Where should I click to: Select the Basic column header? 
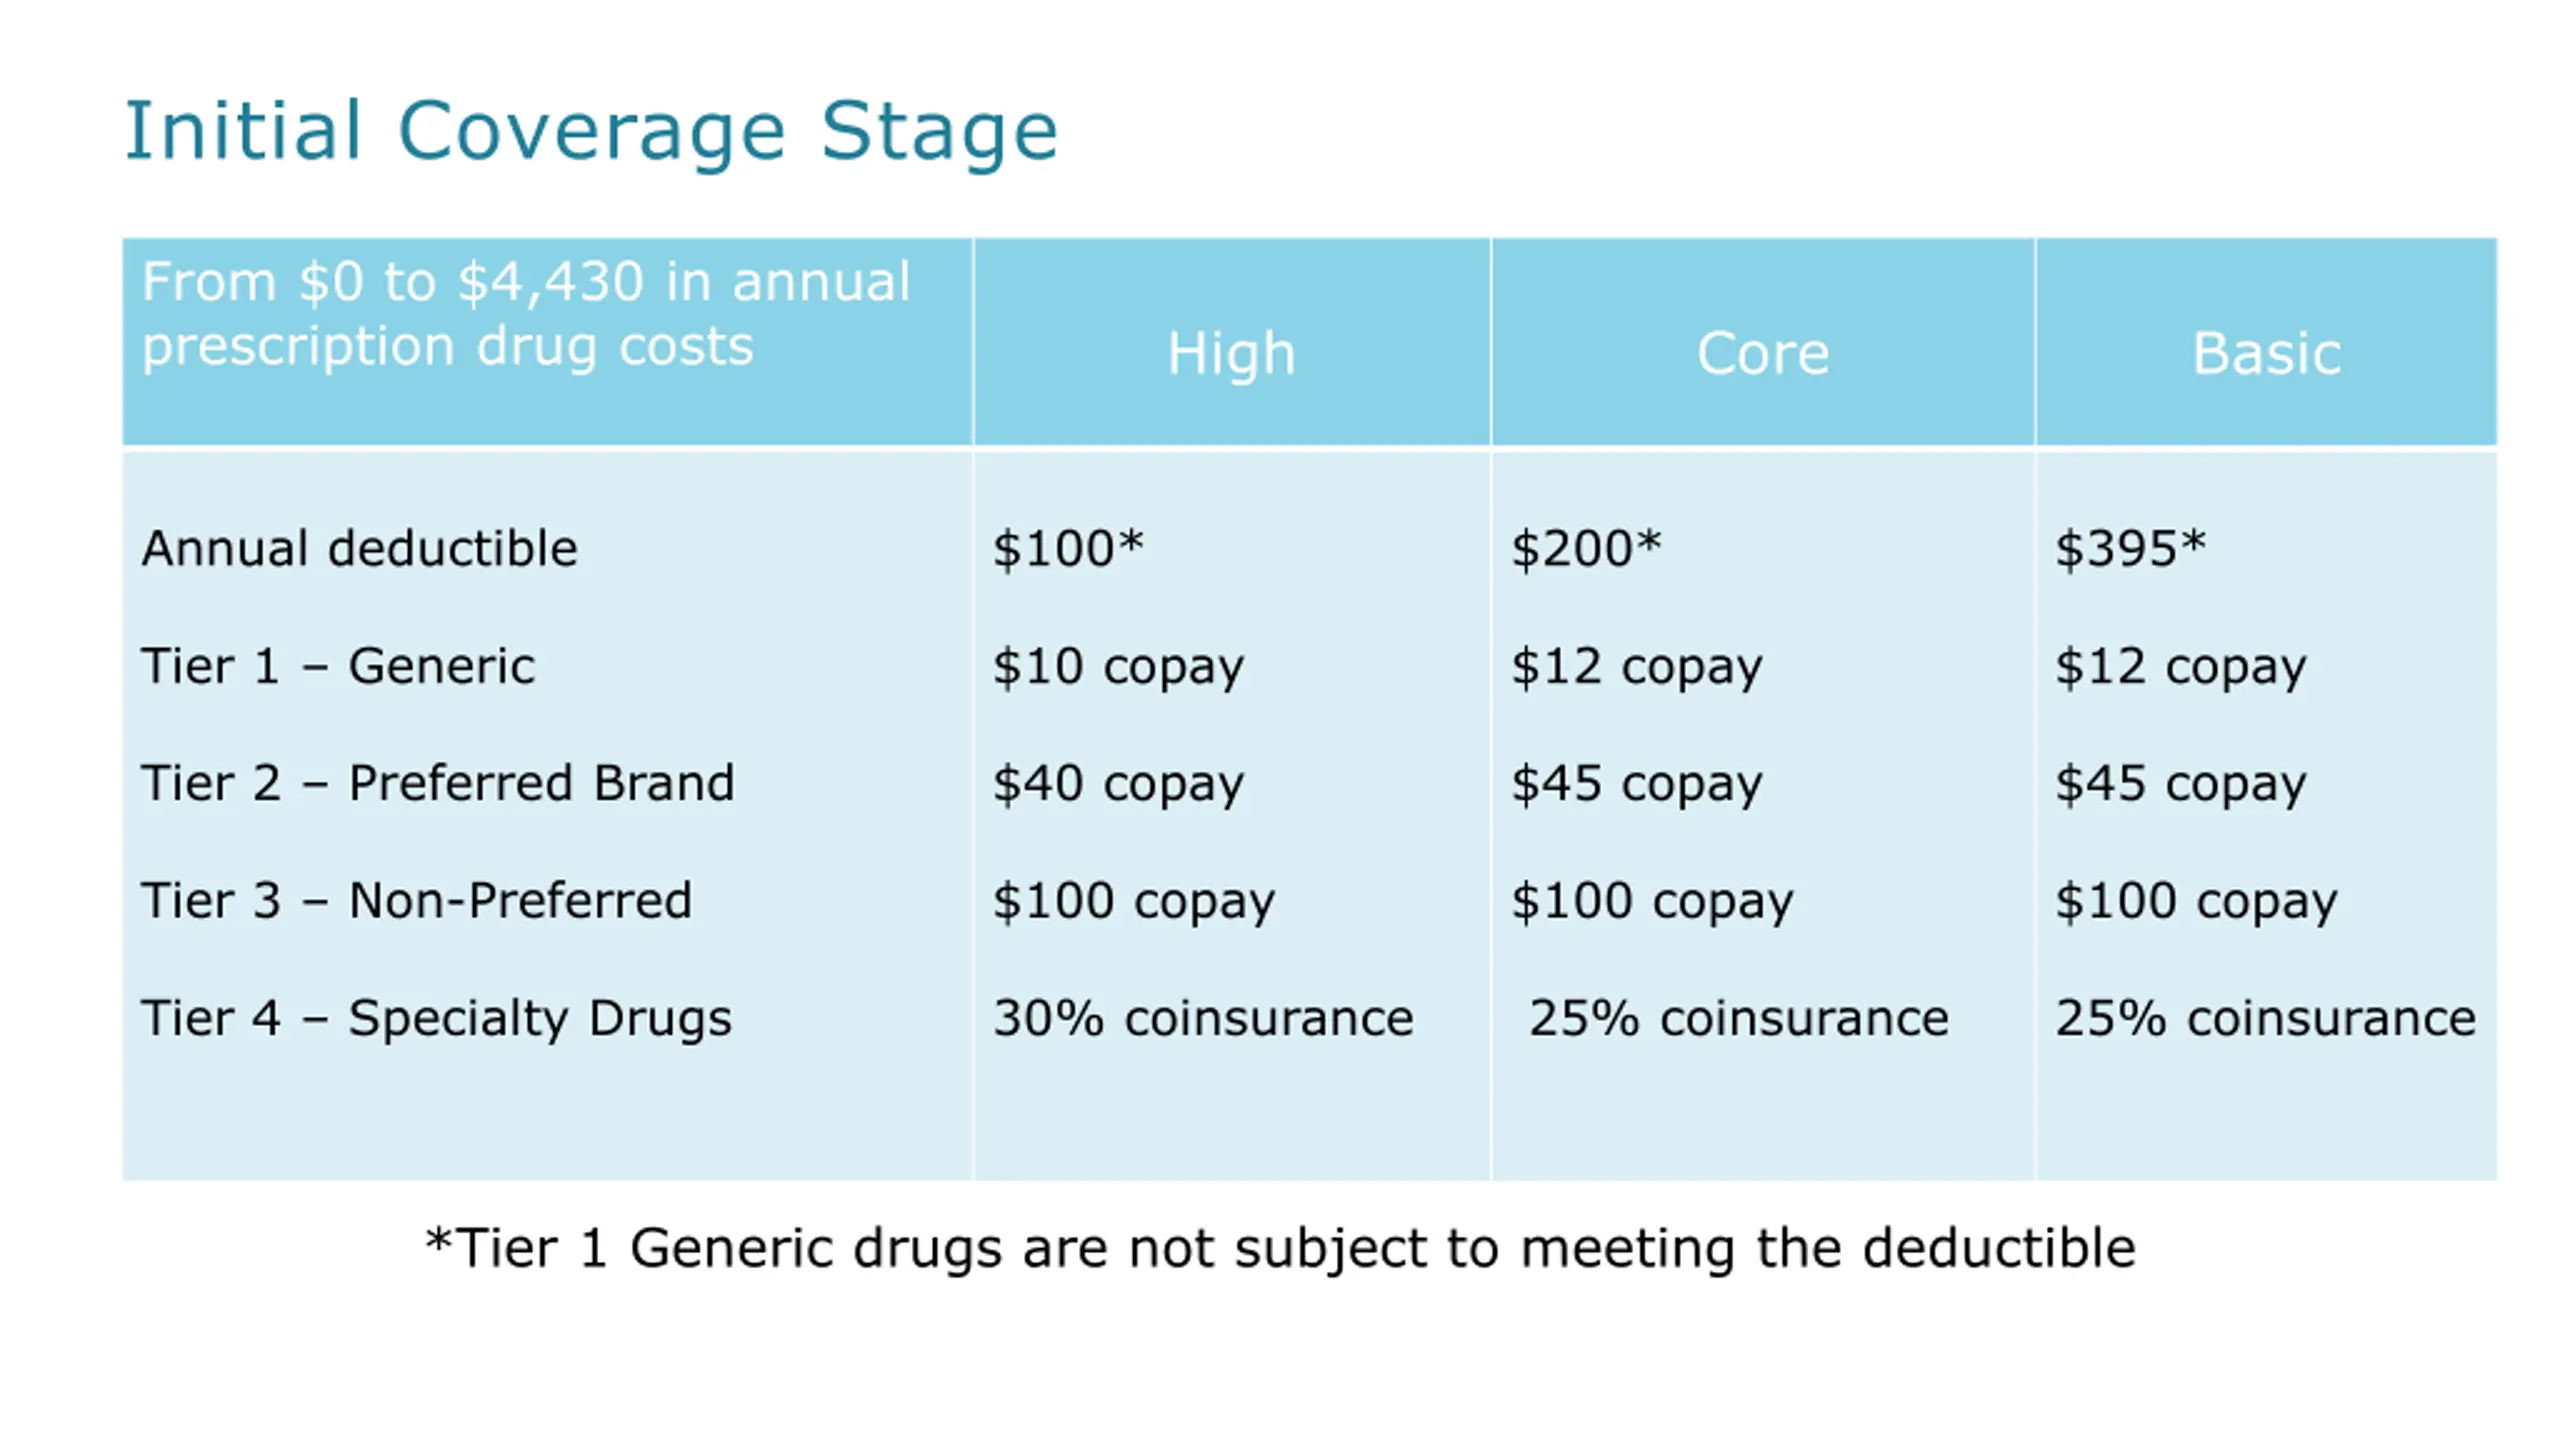click(2266, 353)
